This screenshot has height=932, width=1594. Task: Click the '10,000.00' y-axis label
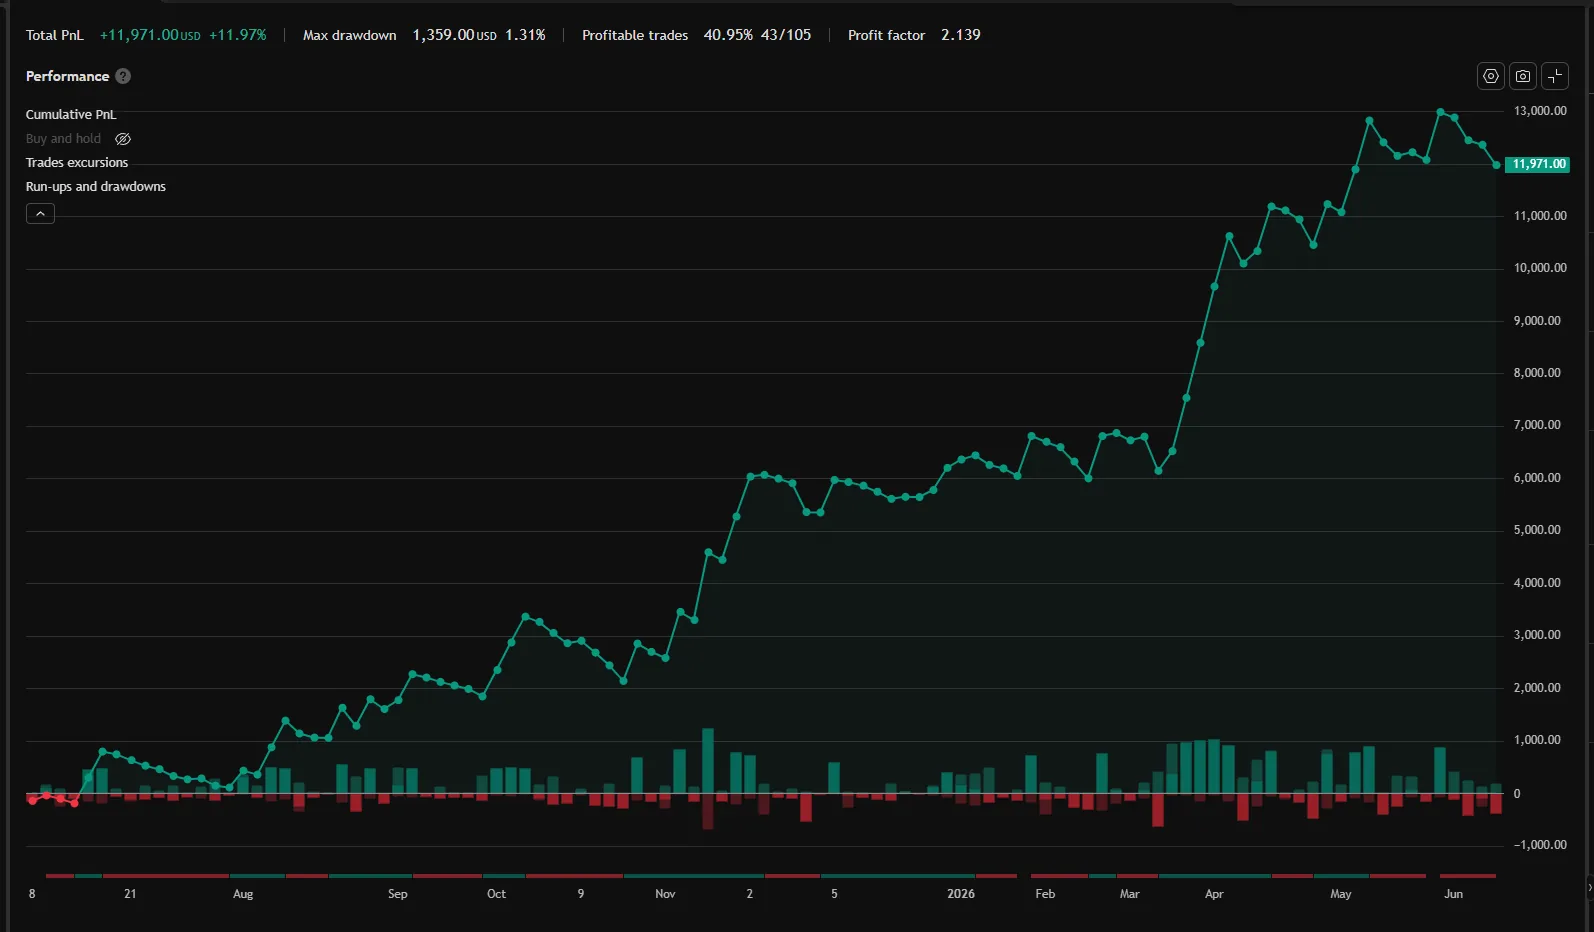coord(1540,268)
